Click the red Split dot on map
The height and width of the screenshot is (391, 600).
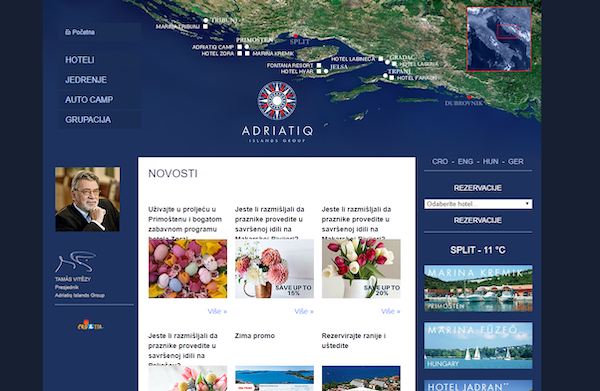coord(295,36)
